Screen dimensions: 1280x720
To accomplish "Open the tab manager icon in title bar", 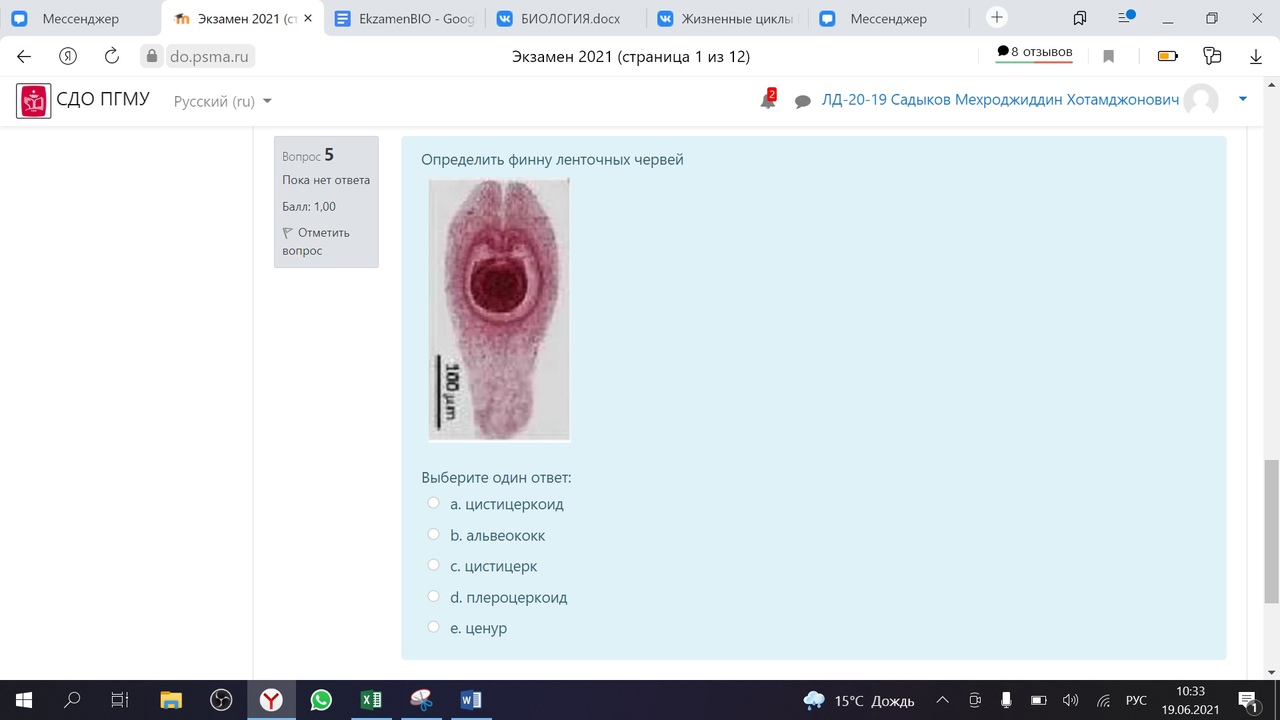I will (1080, 18).
